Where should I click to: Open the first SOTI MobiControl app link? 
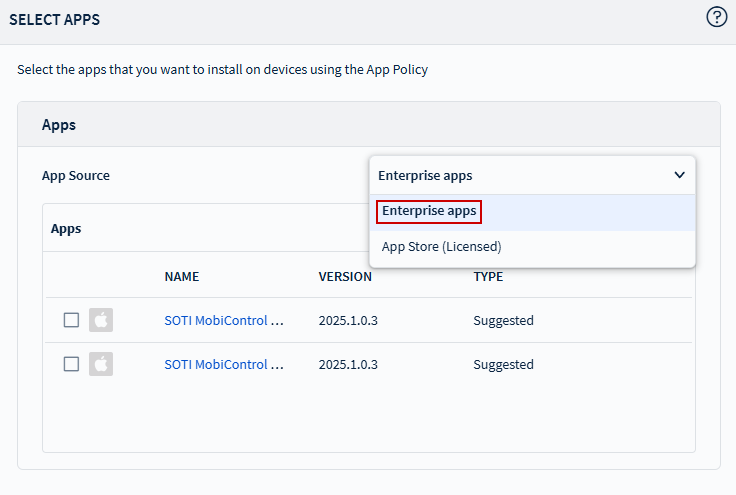click(x=223, y=321)
